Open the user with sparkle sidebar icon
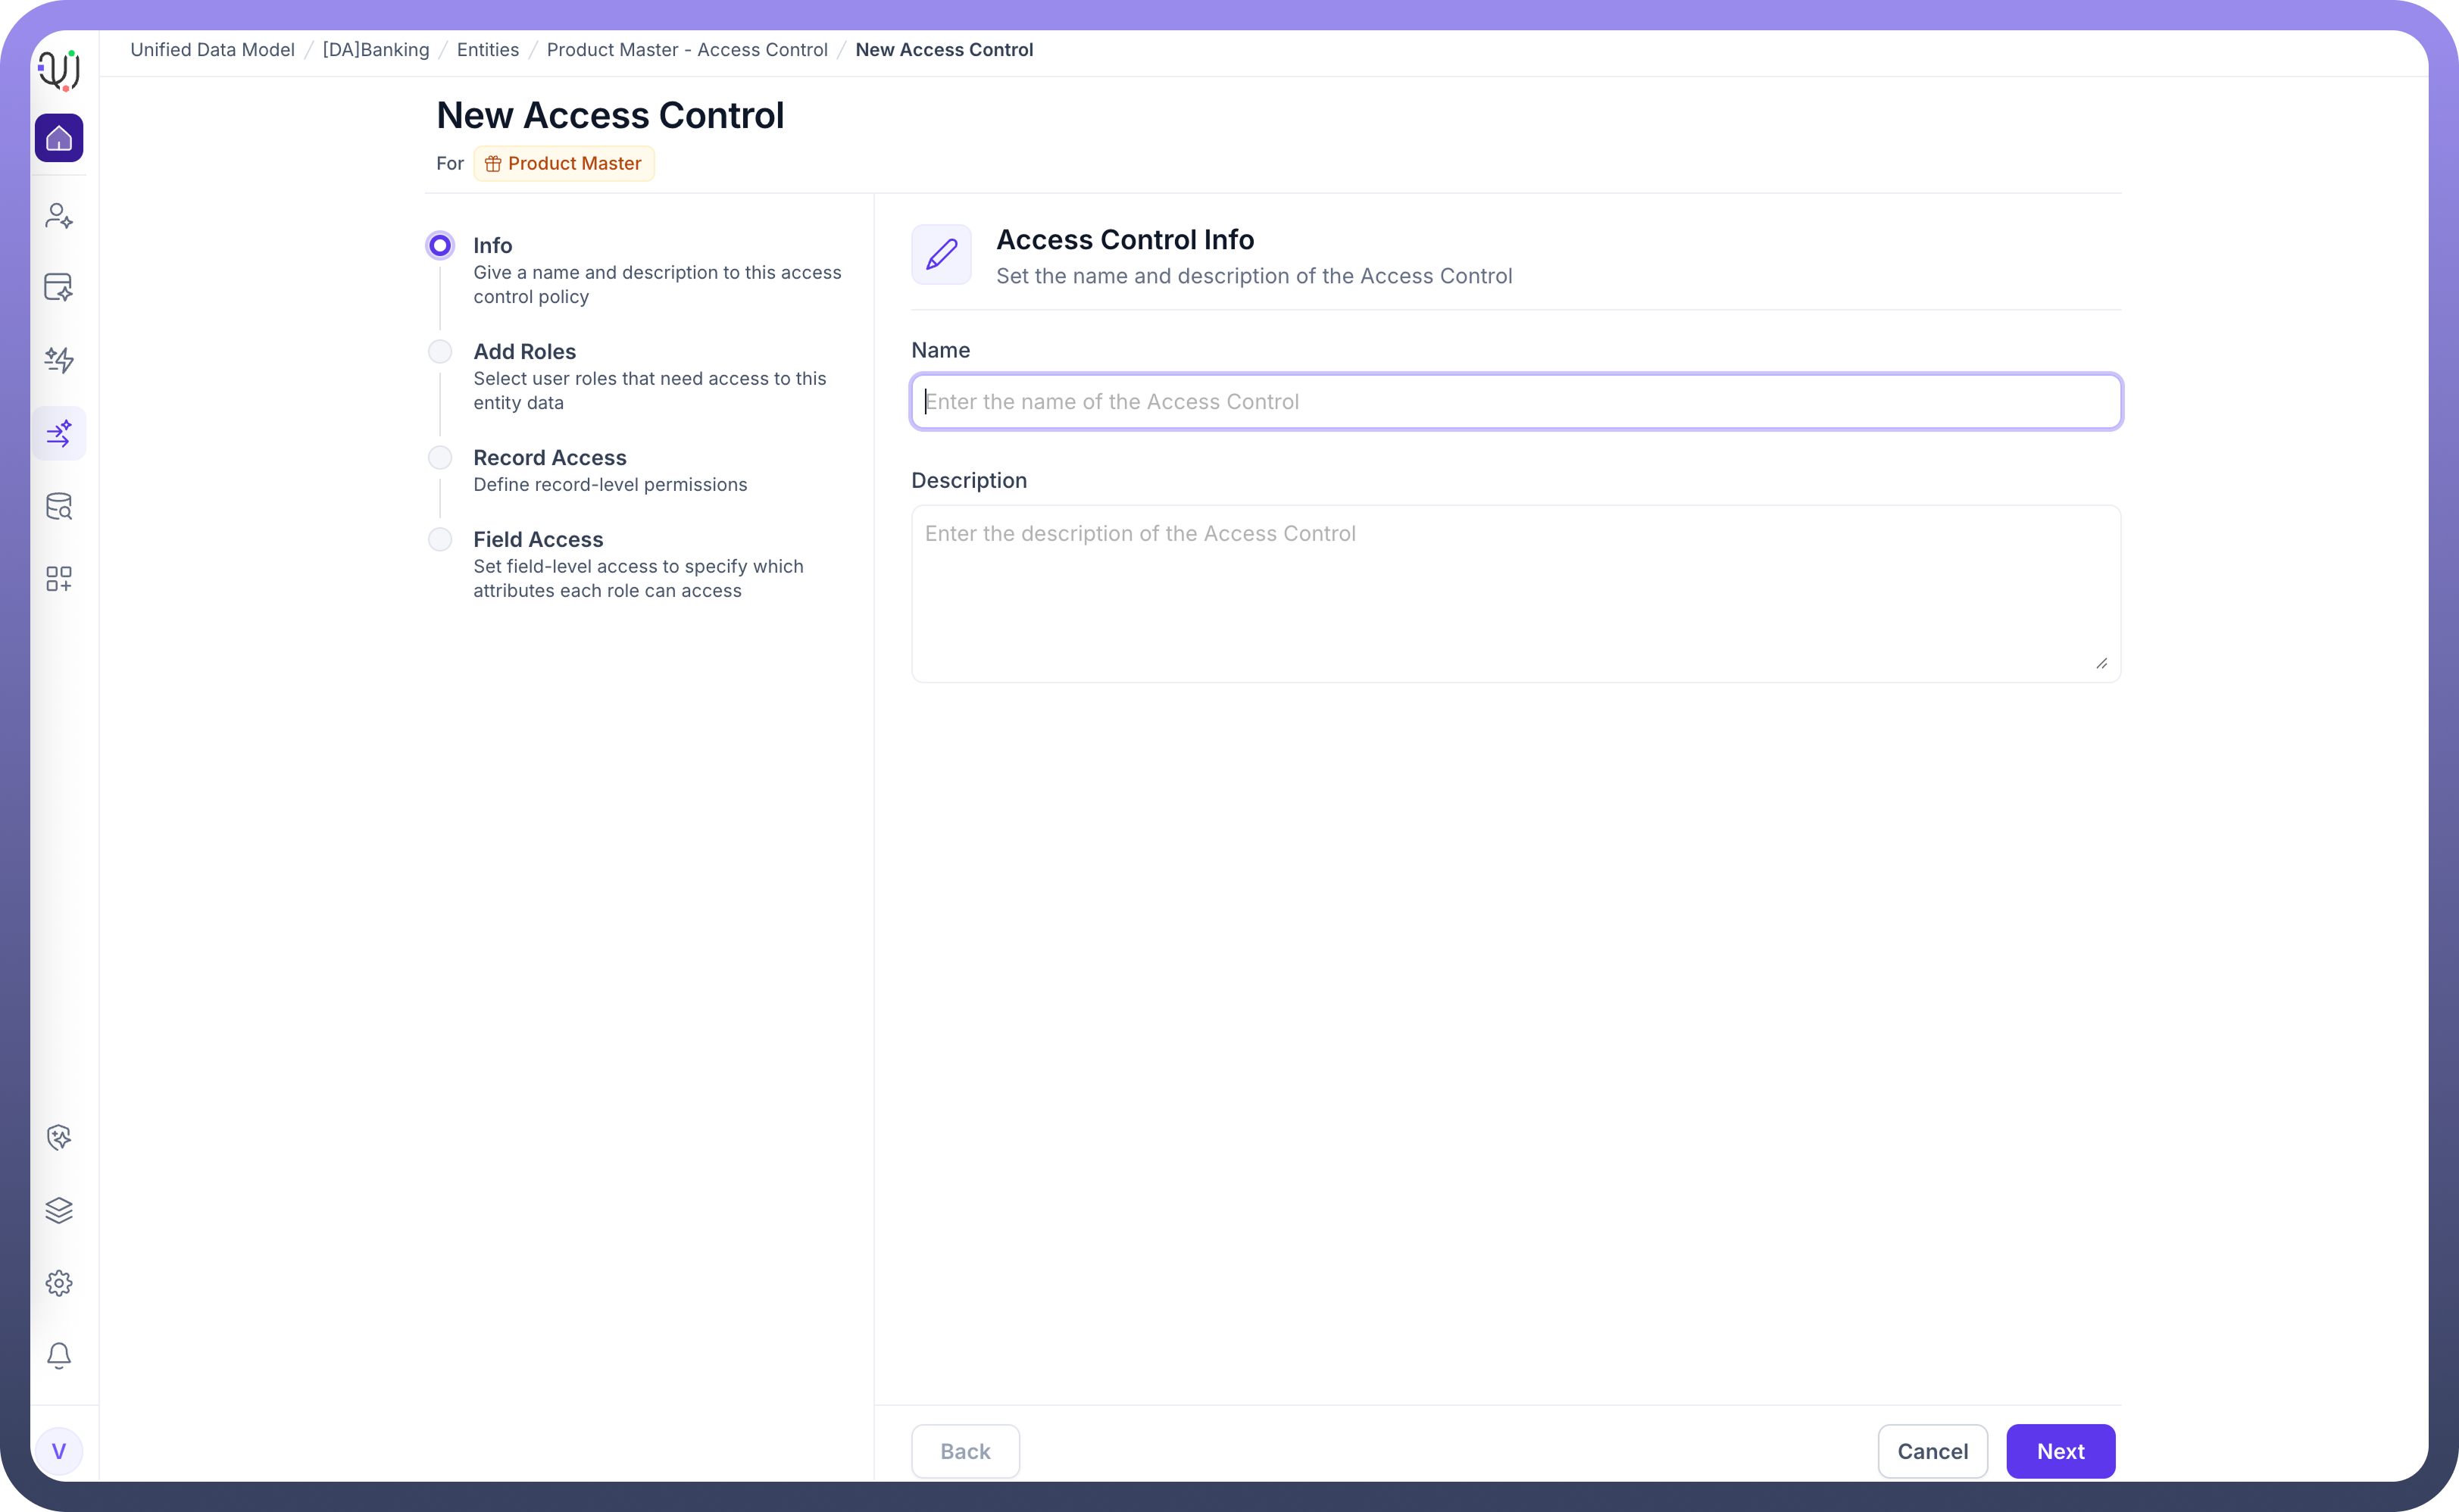Screen dimensions: 2459x1512 click(59, 216)
